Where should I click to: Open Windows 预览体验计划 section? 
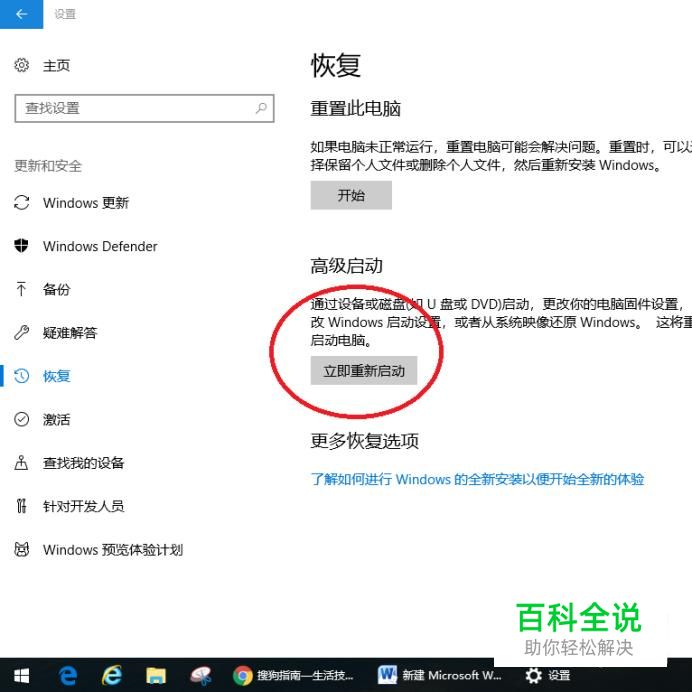pyautogui.click(x=113, y=549)
